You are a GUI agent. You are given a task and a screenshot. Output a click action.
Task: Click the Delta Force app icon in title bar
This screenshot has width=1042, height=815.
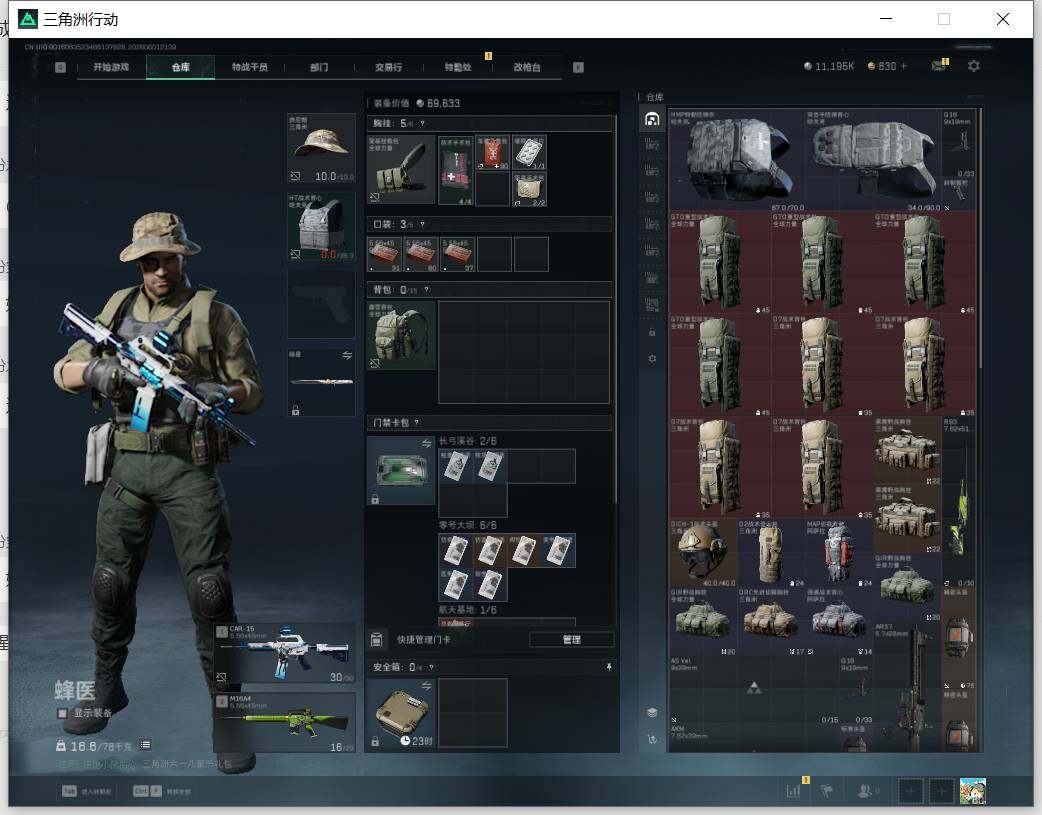[27, 19]
